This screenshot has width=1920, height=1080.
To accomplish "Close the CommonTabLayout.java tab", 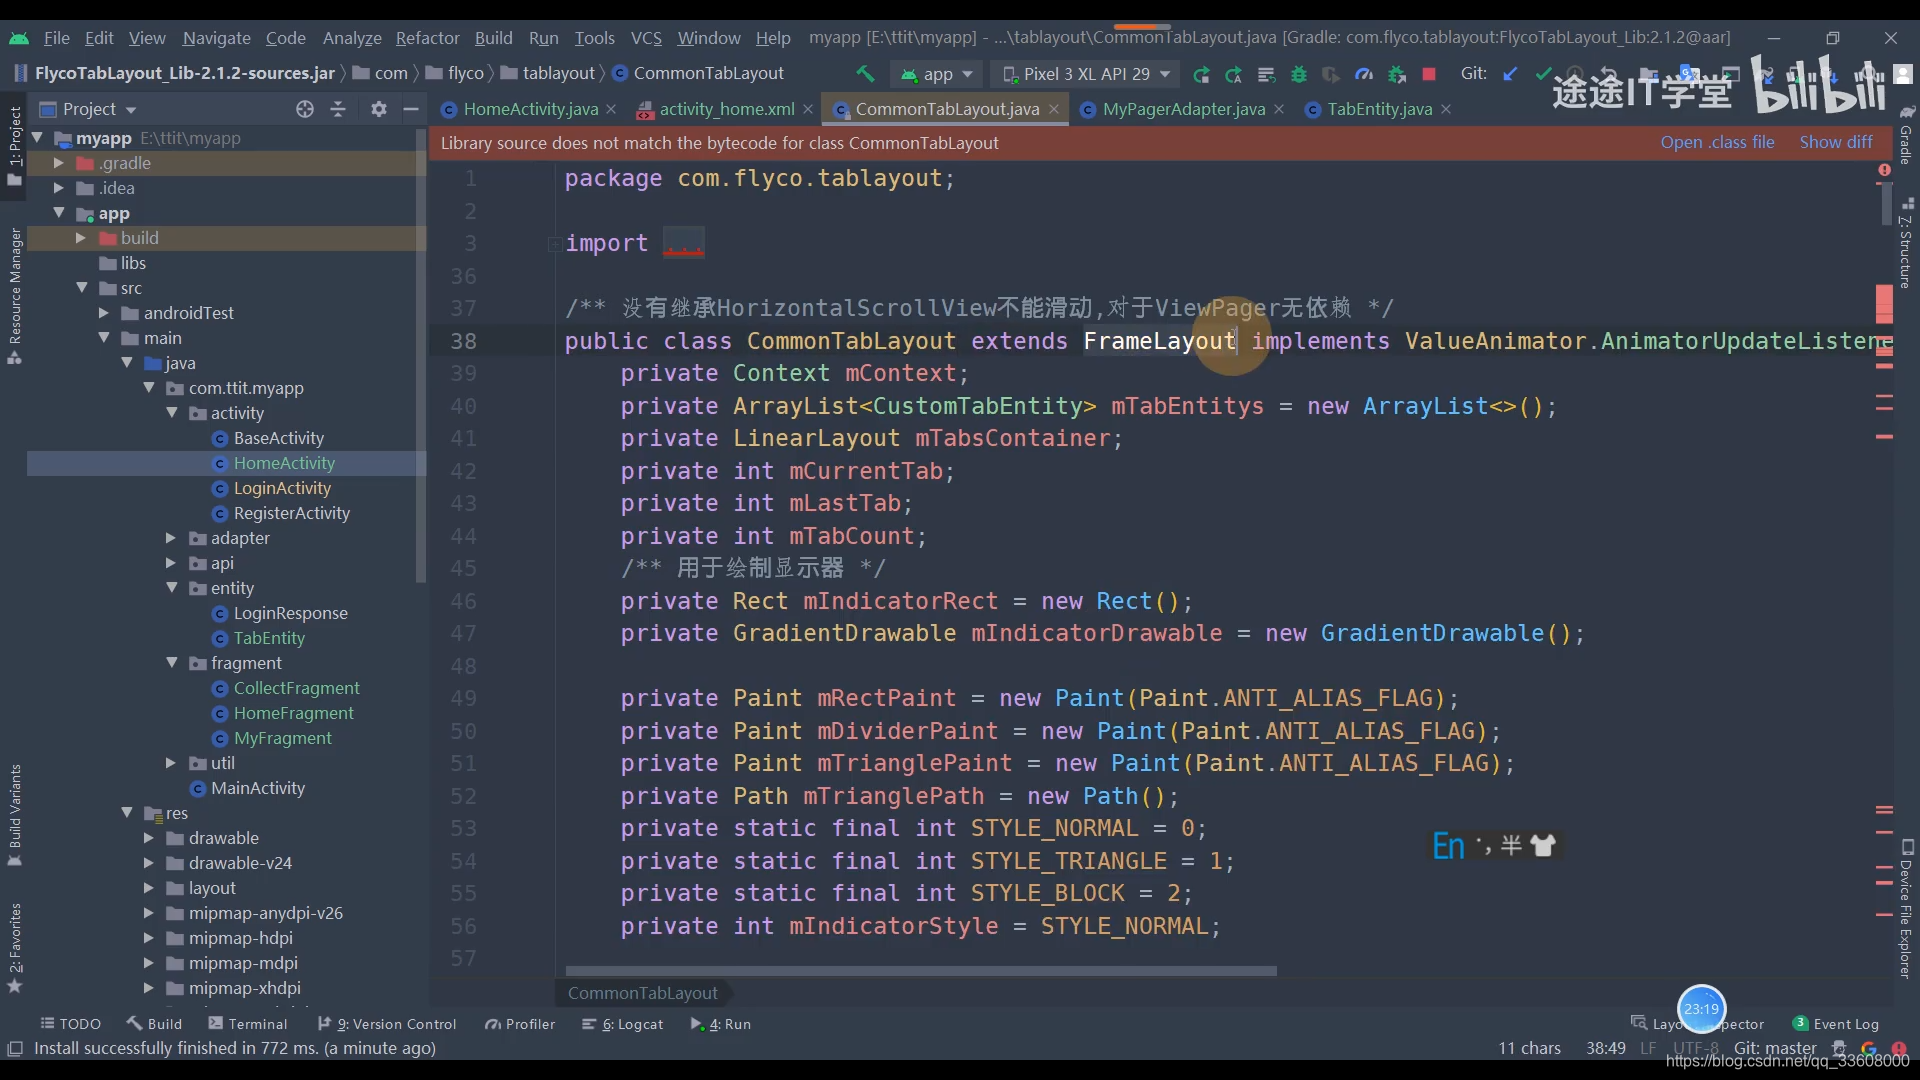I will [x=1054, y=109].
